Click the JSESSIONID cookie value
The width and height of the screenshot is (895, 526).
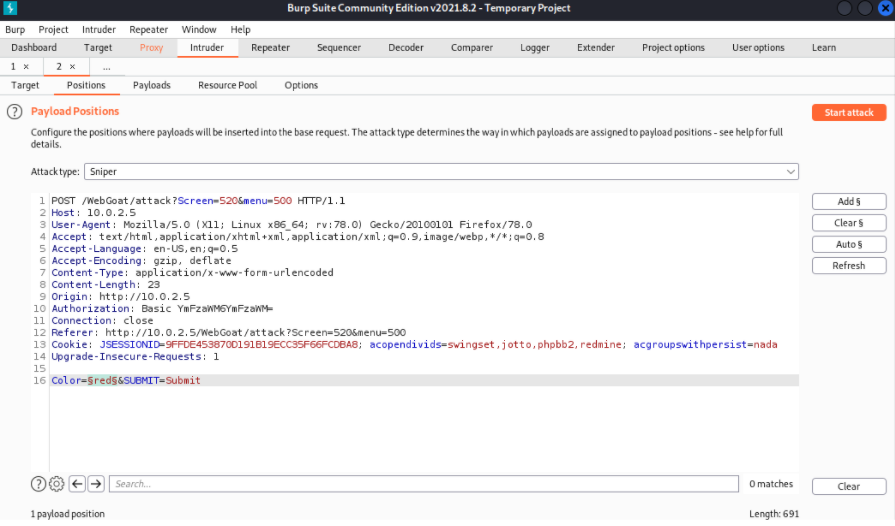coord(261,345)
